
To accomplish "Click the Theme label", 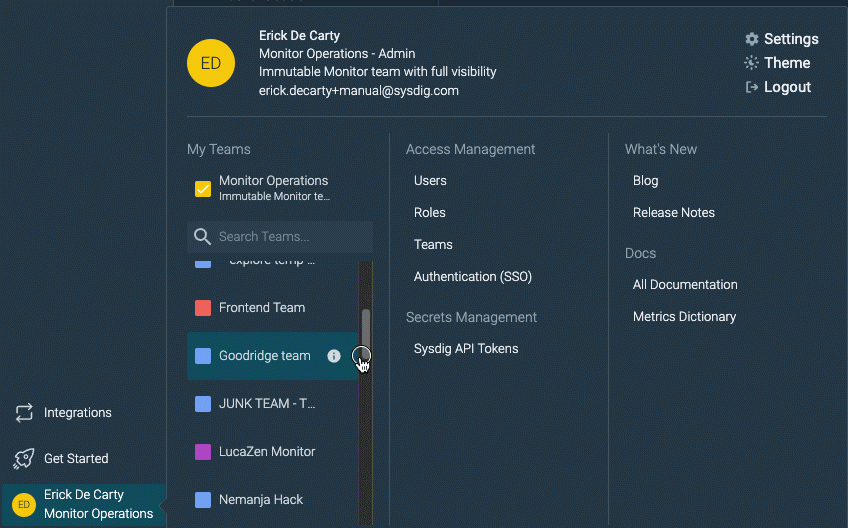I will point(787,63).
